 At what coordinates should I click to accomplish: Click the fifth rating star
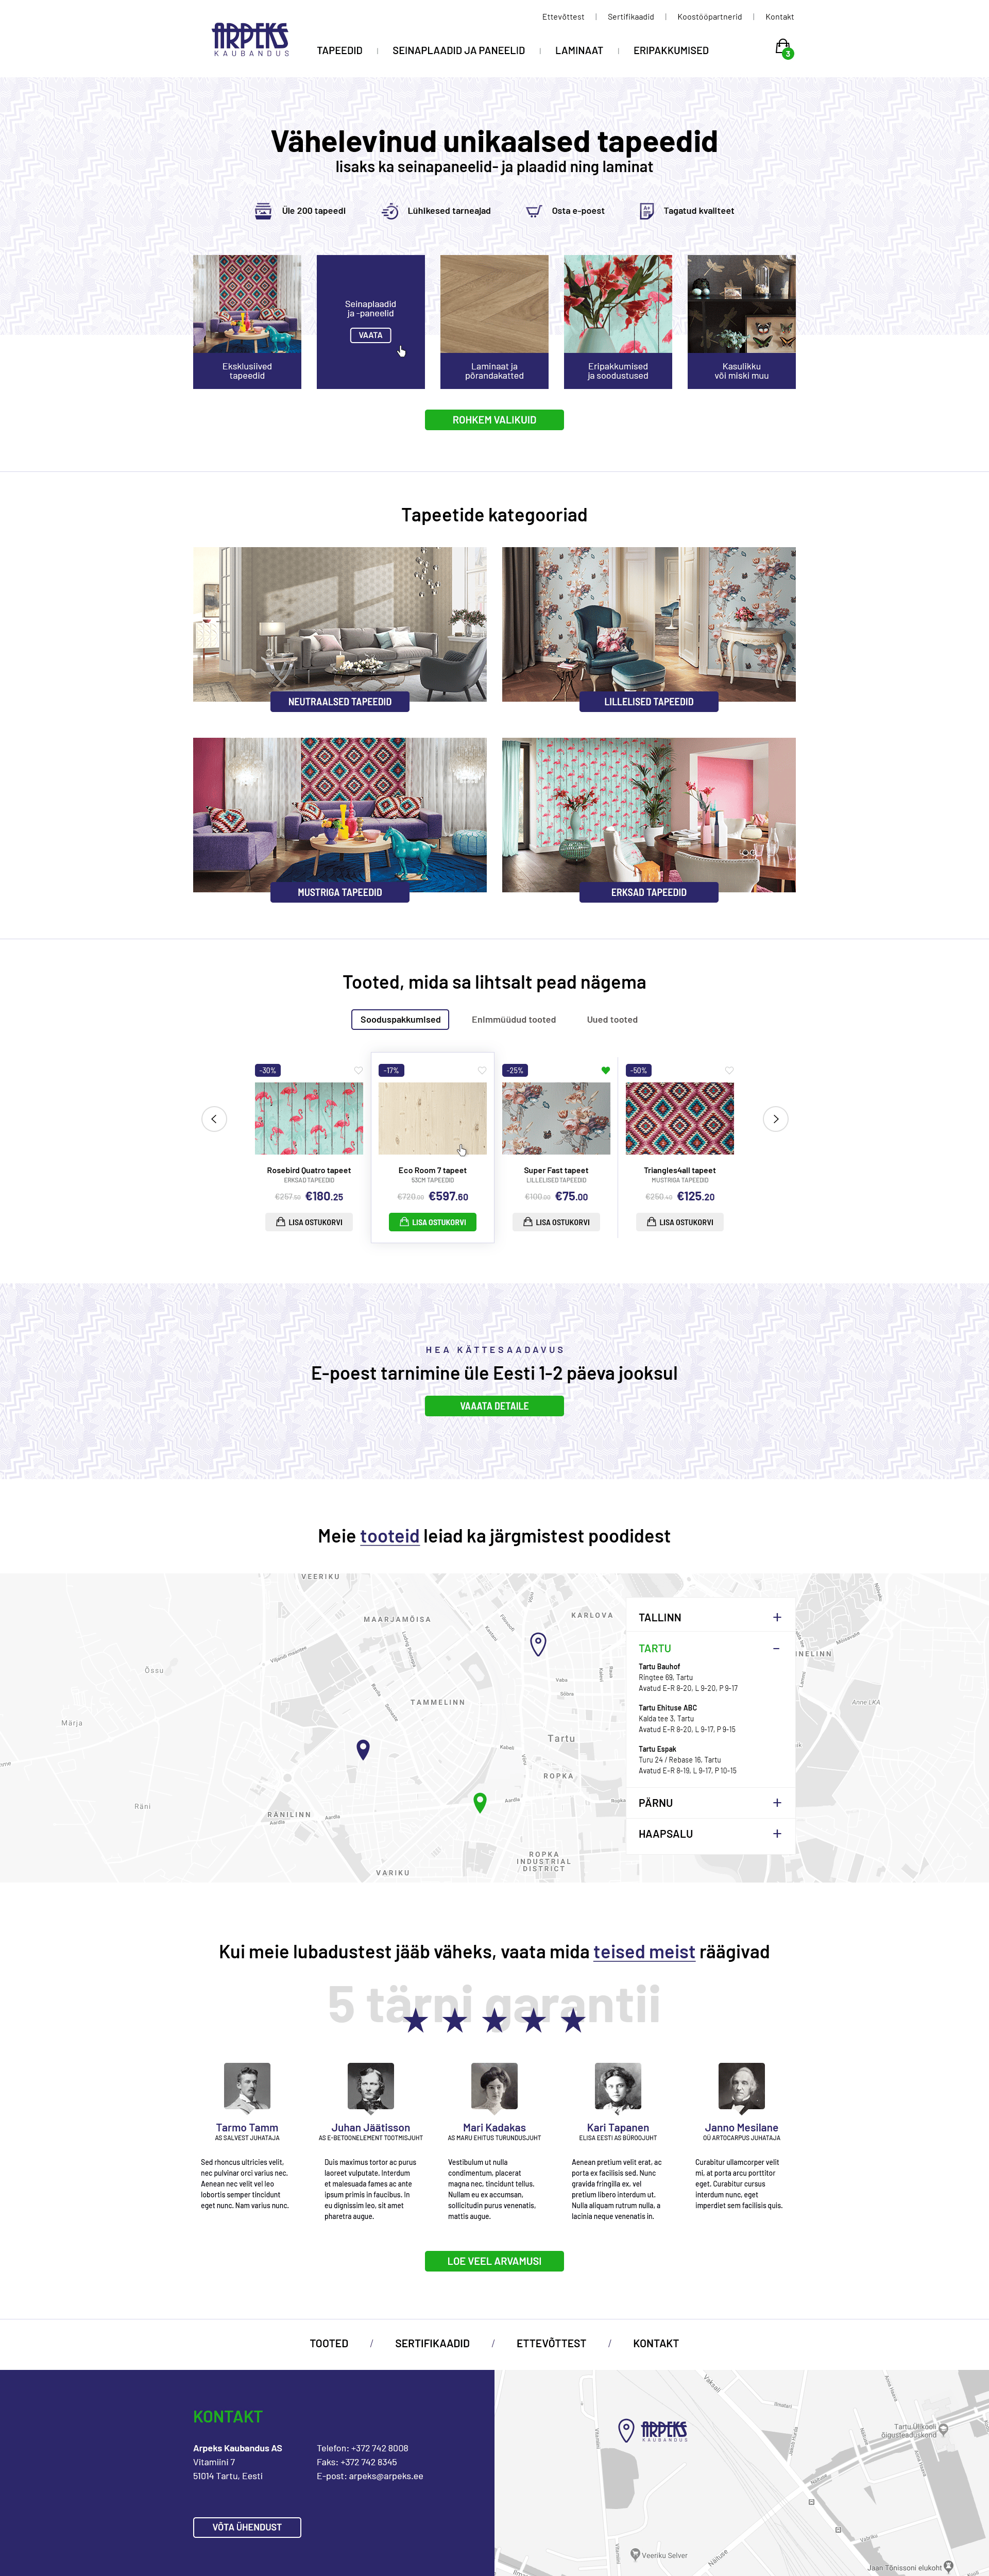pyautogui.click(x=573, y=2021)
